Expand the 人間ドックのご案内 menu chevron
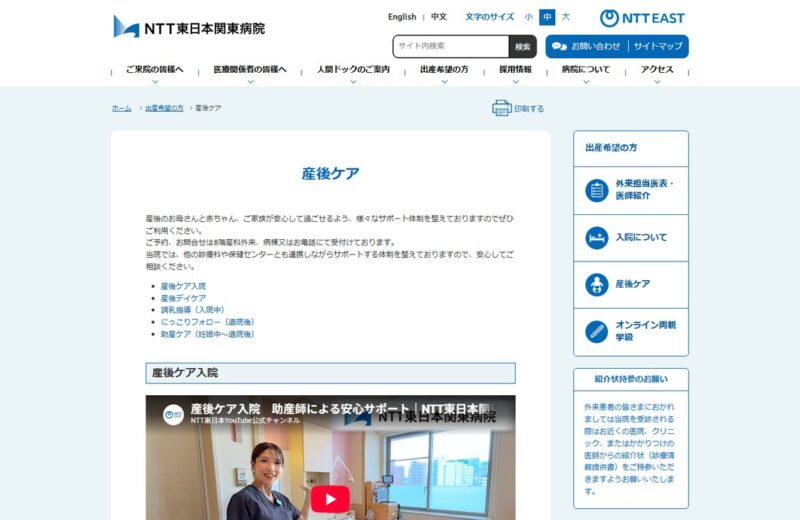 (353, 82)
